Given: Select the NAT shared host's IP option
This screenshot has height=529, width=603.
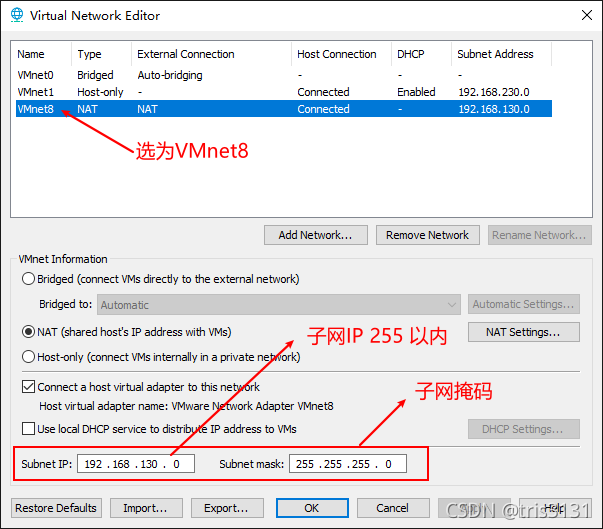Looking at the screenshot, I should tap(28, 332).
